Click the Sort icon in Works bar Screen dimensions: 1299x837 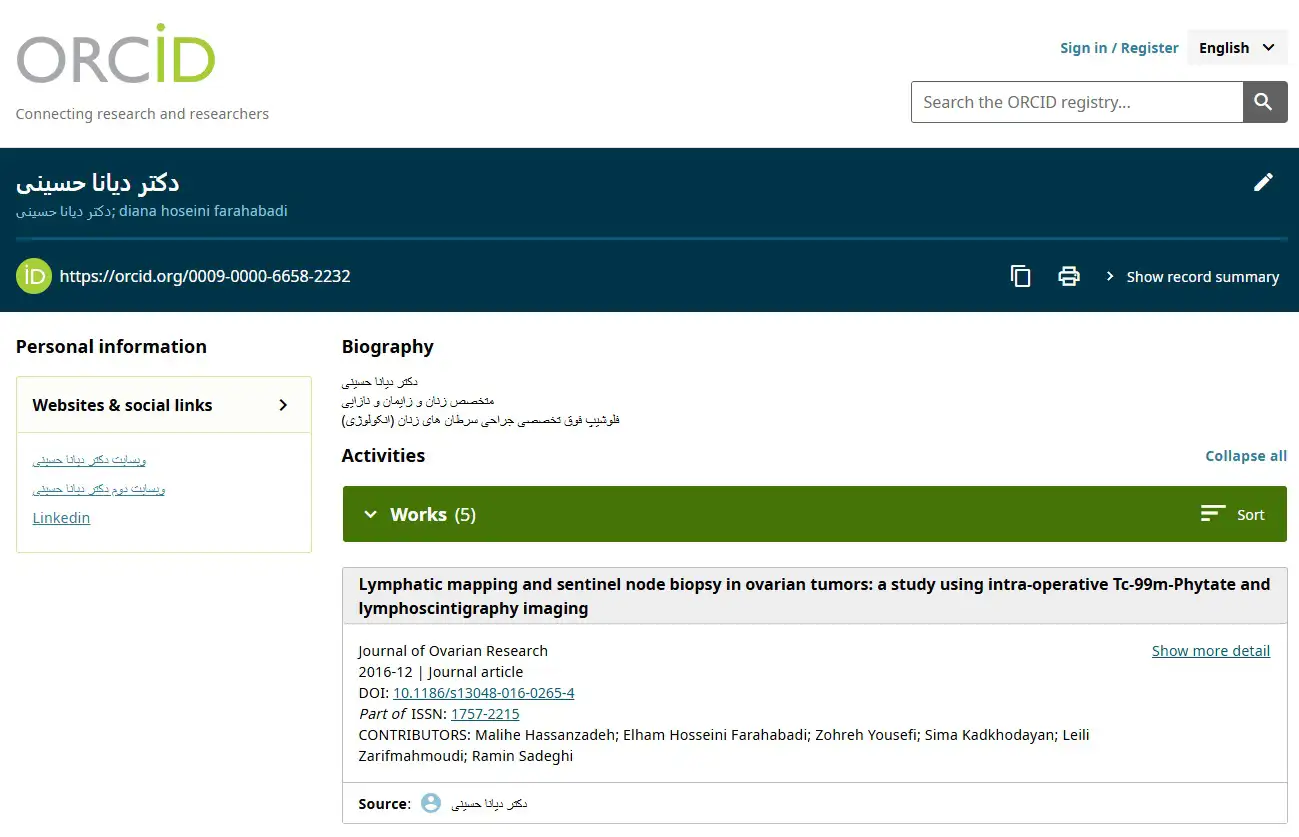pos(1213,514)
